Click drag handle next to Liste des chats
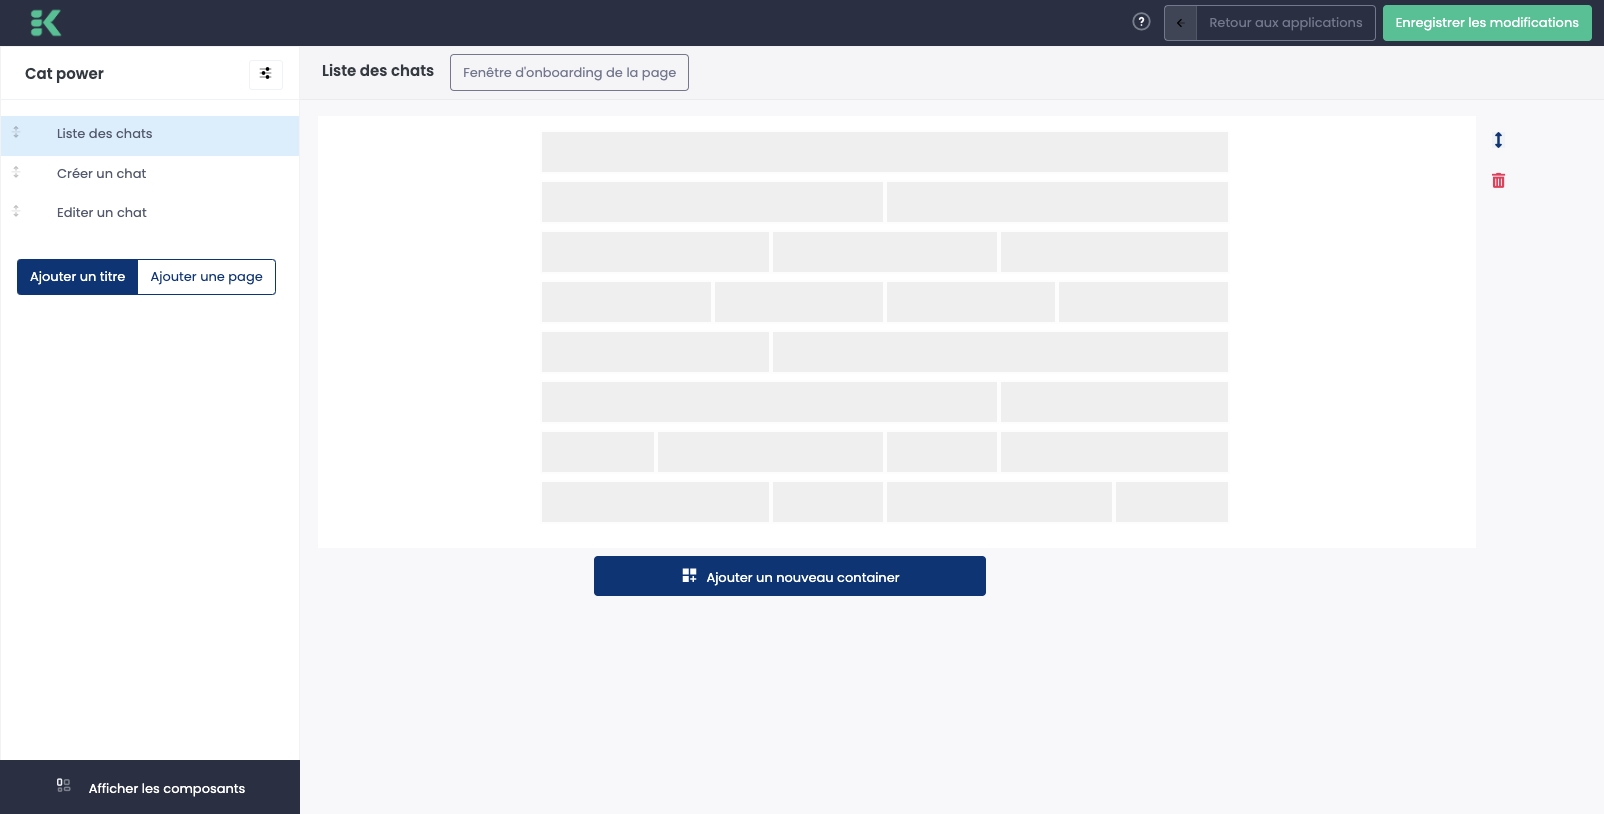1604x814 pixels. pos(16,133)
